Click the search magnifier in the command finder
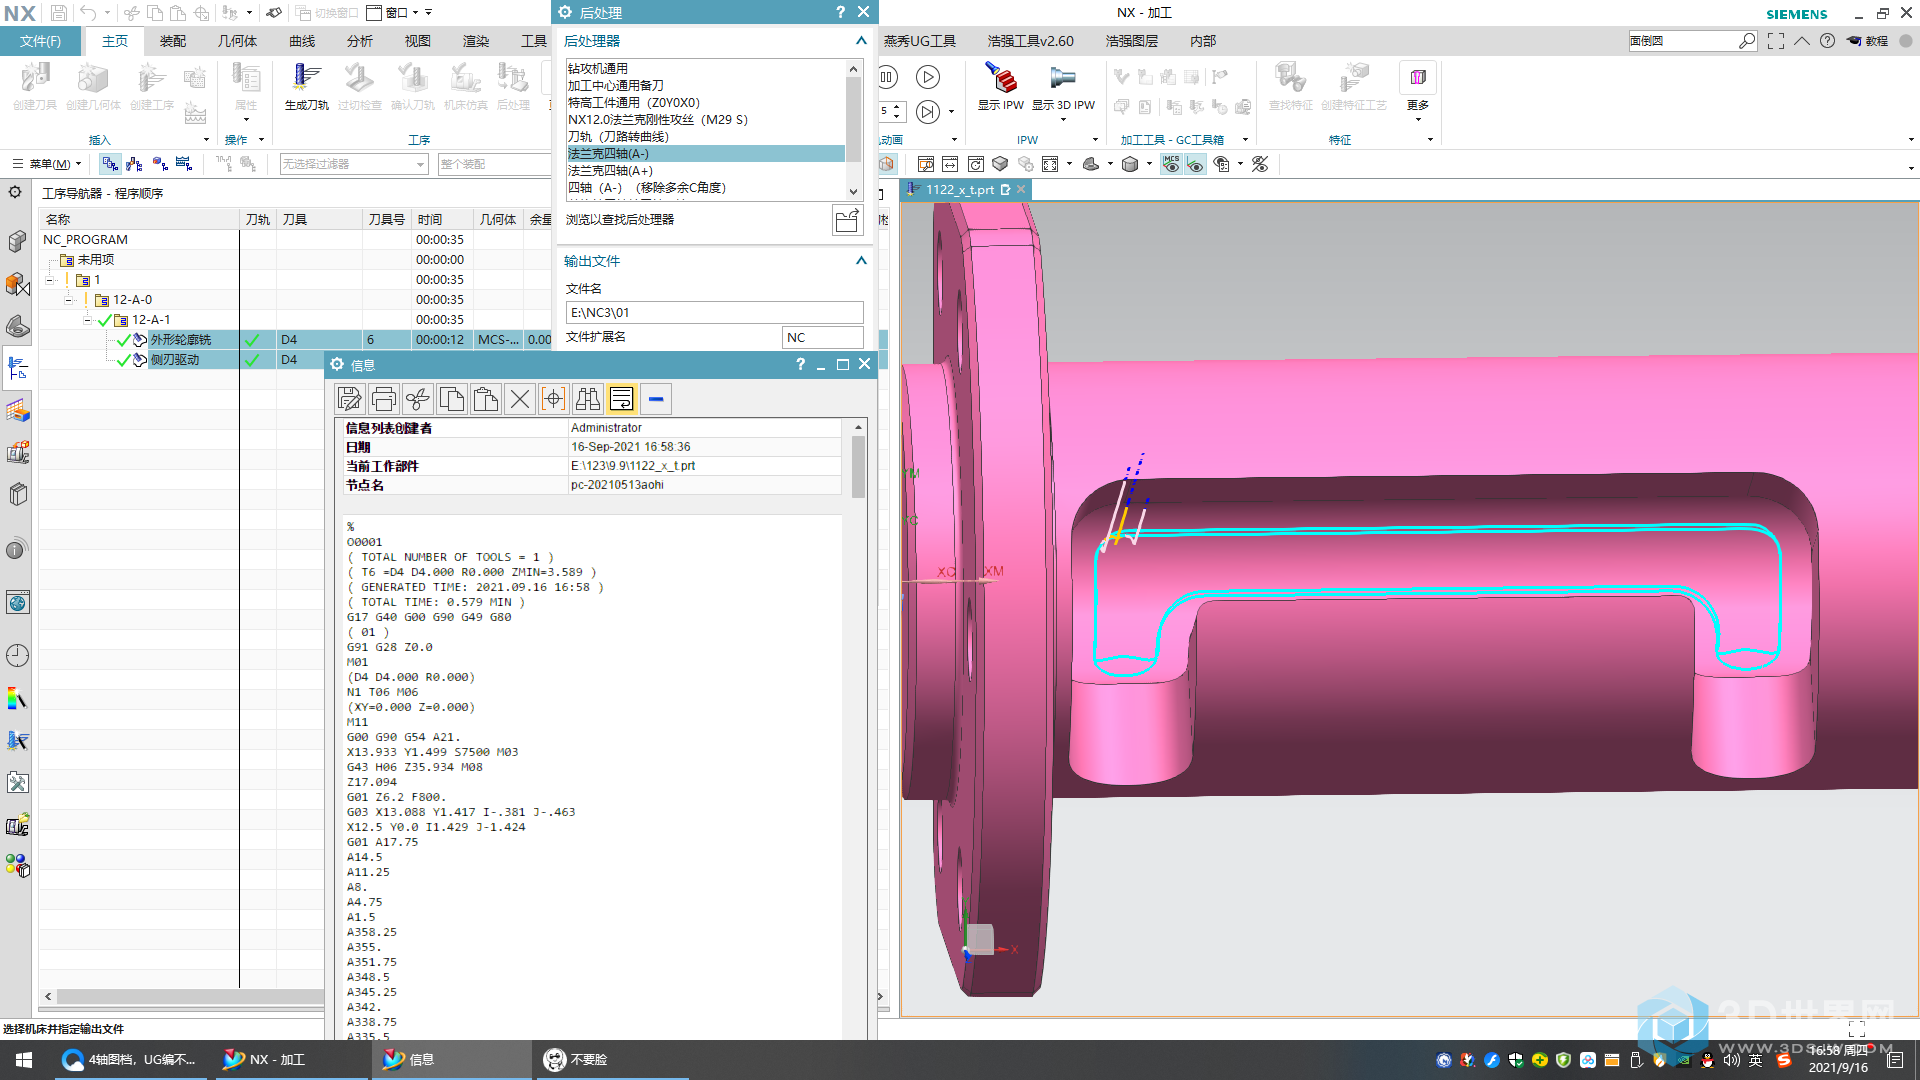This screenshot has height=1080, width=1920. pos(1746,41)
